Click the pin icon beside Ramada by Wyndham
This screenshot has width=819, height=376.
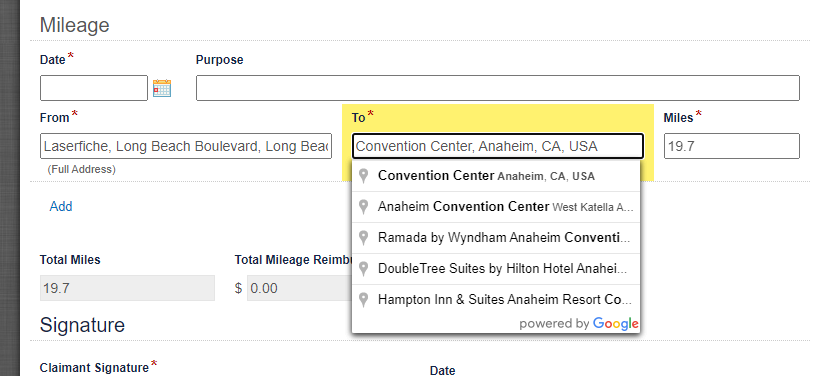click(364, 238)
